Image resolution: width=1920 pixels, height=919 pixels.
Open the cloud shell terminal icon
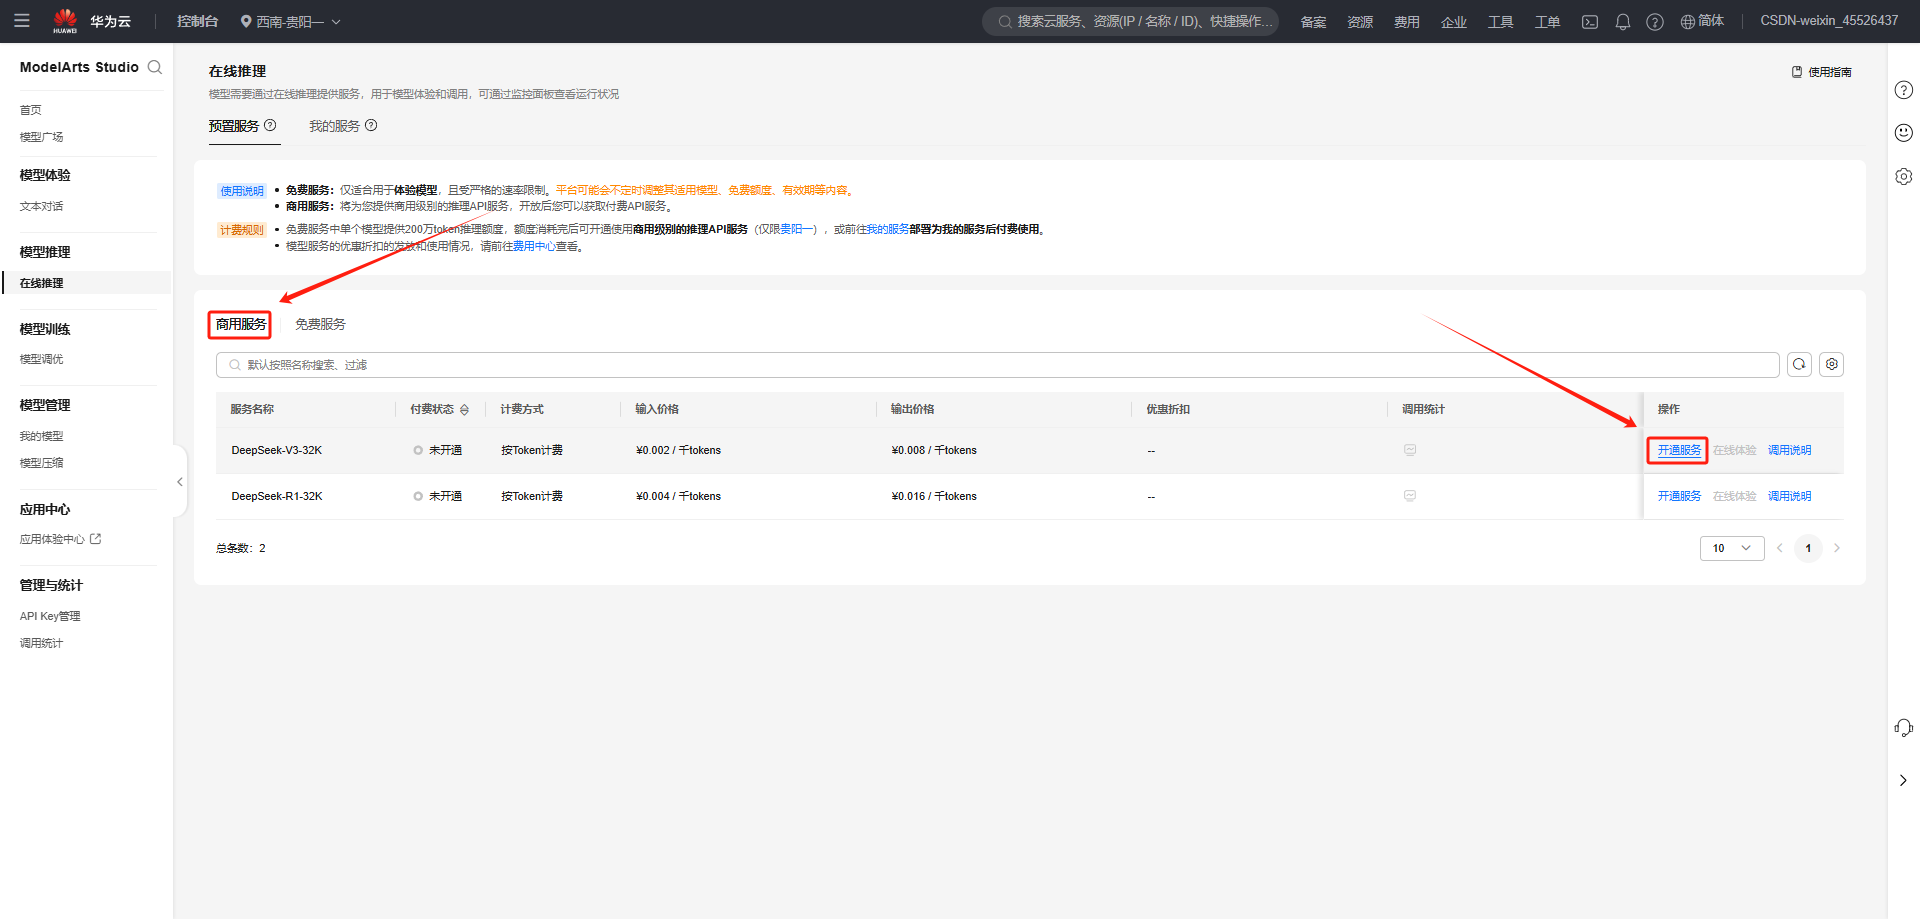[x=1590, y=22]
